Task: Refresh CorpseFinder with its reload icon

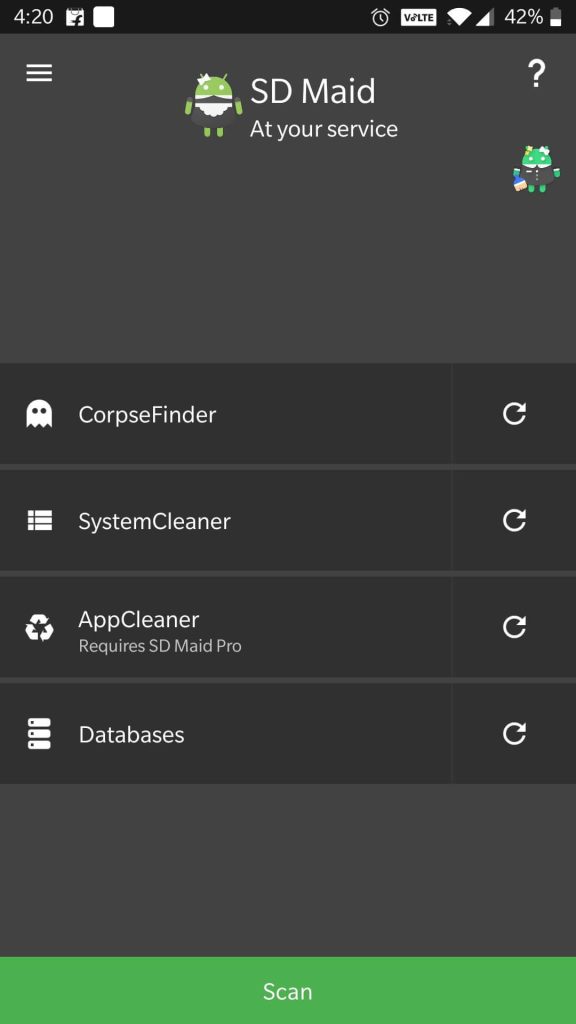Action: (514, 413)
